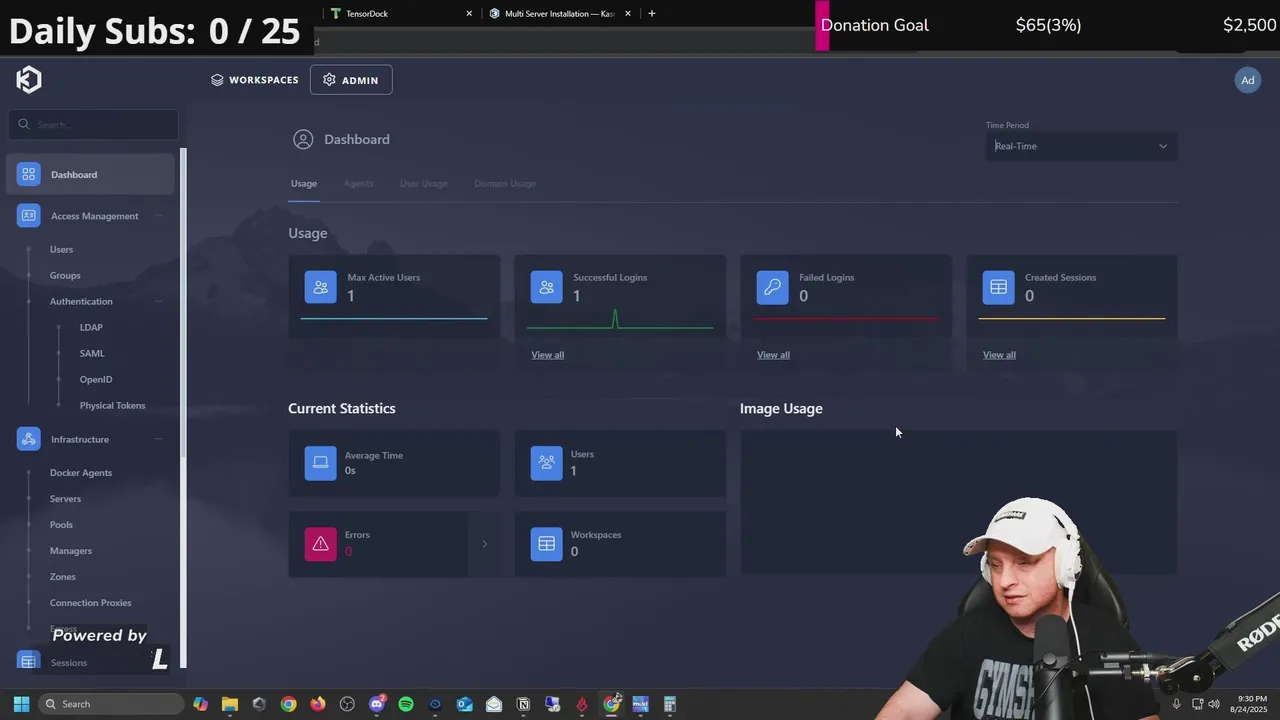Open the Admin top navigation

pyautogui.click(x=351, y=80)
